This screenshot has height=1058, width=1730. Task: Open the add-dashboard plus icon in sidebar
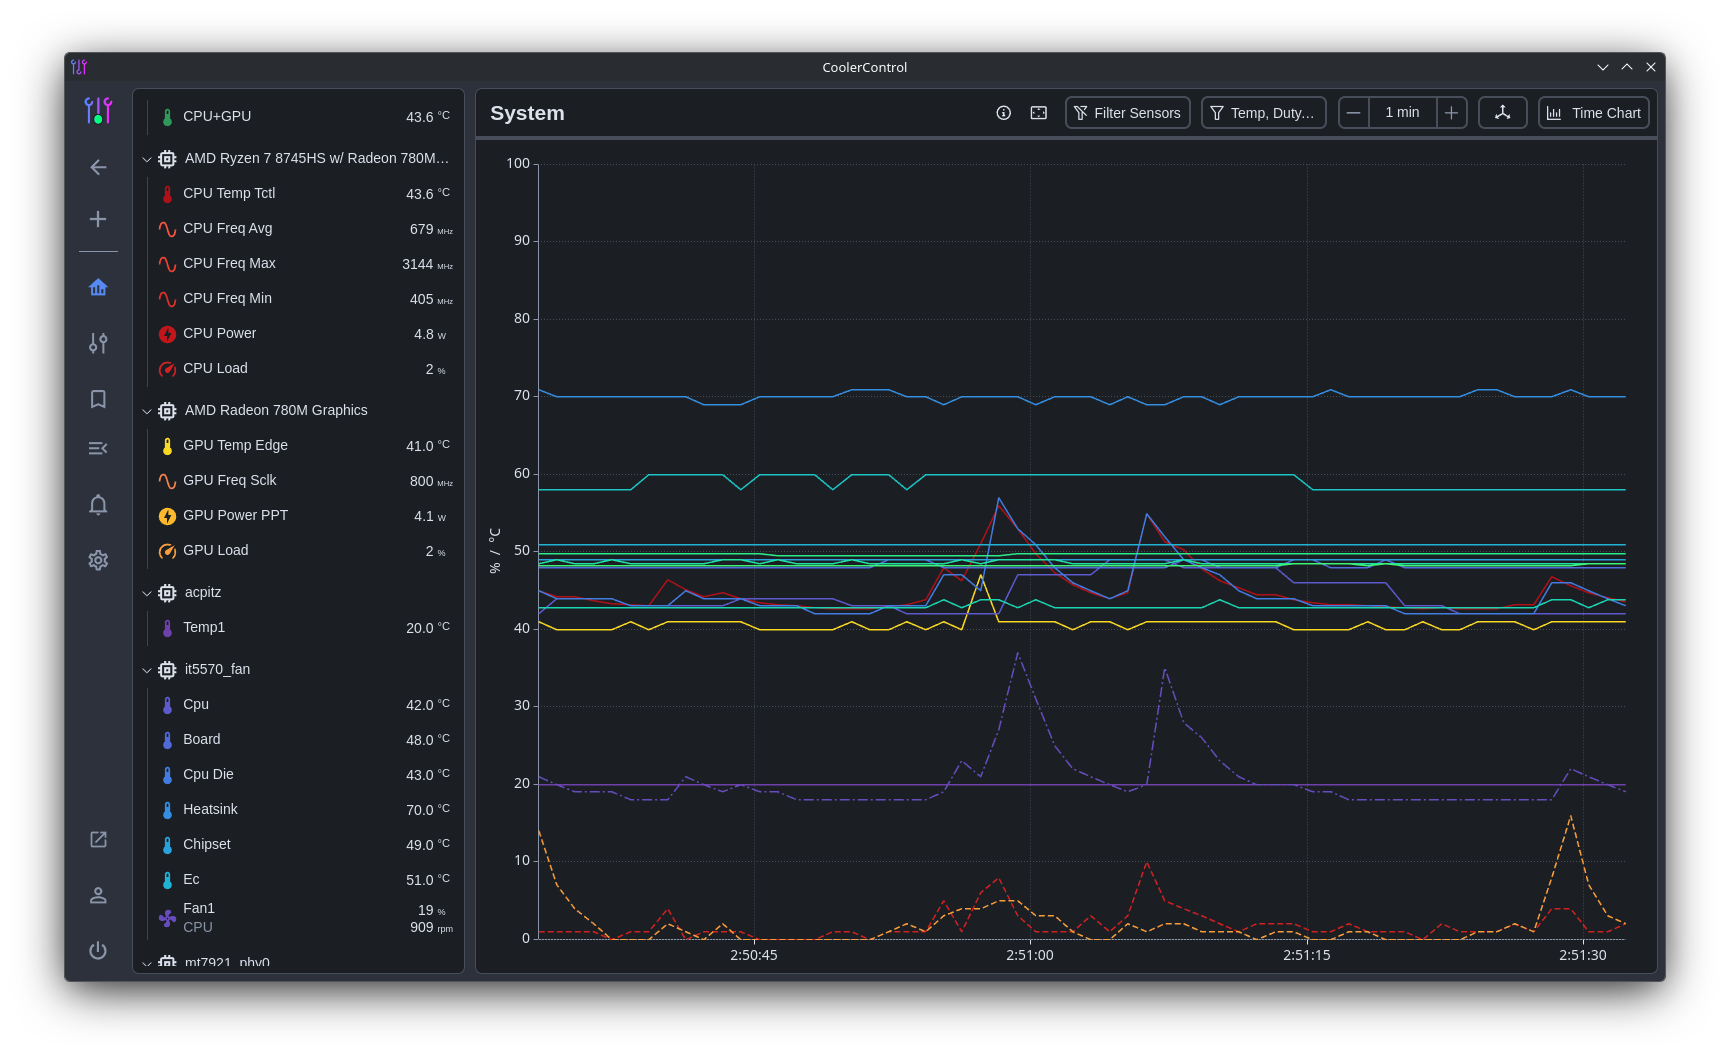click(x=98, y=219)
